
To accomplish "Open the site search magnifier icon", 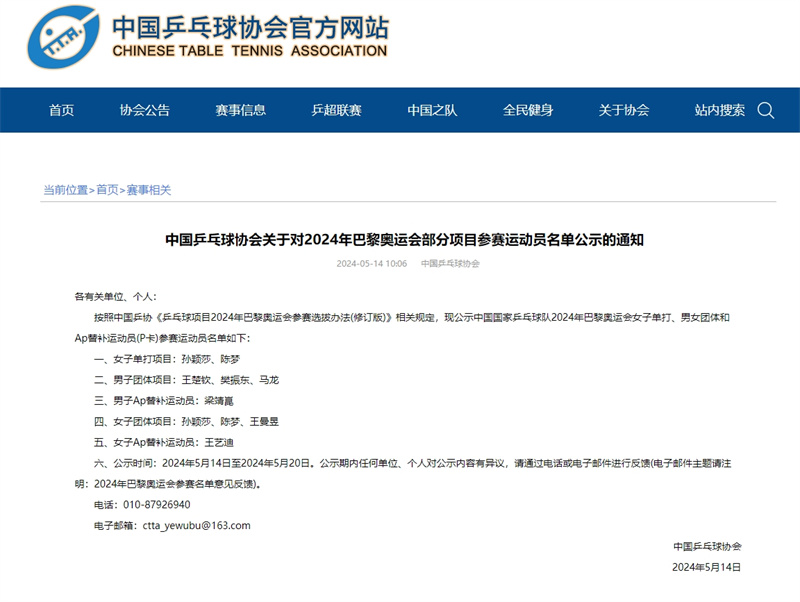I will click(x=767, y=110).
